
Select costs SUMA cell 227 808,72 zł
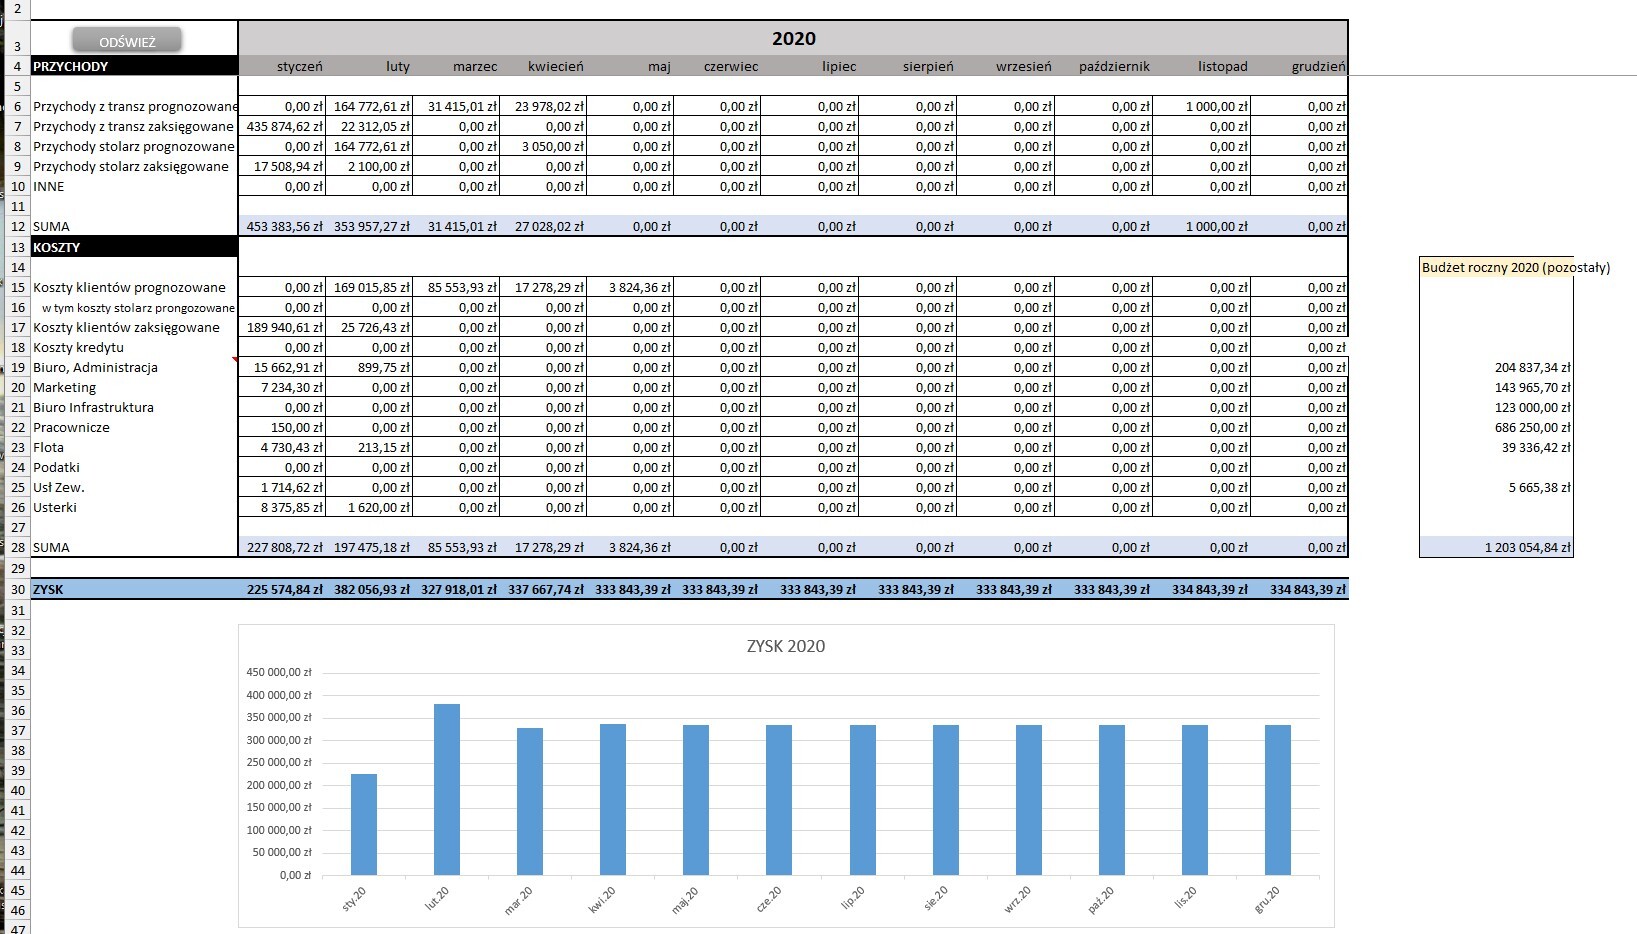pos(282,547)
